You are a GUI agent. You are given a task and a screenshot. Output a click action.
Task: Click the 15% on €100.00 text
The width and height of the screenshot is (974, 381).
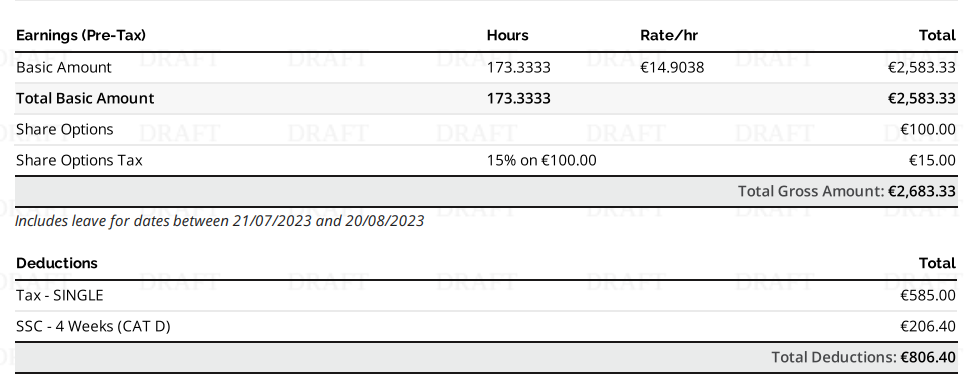tap(542, 160)
